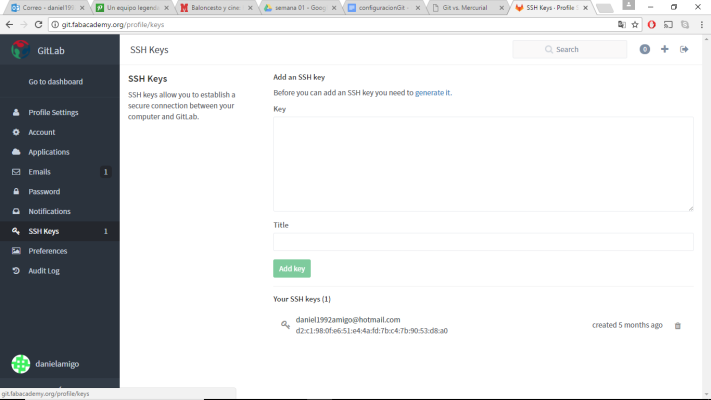Switch to semana 01 Google tab
This screenshot has height=400, width=711.
(x=299, y=8)
